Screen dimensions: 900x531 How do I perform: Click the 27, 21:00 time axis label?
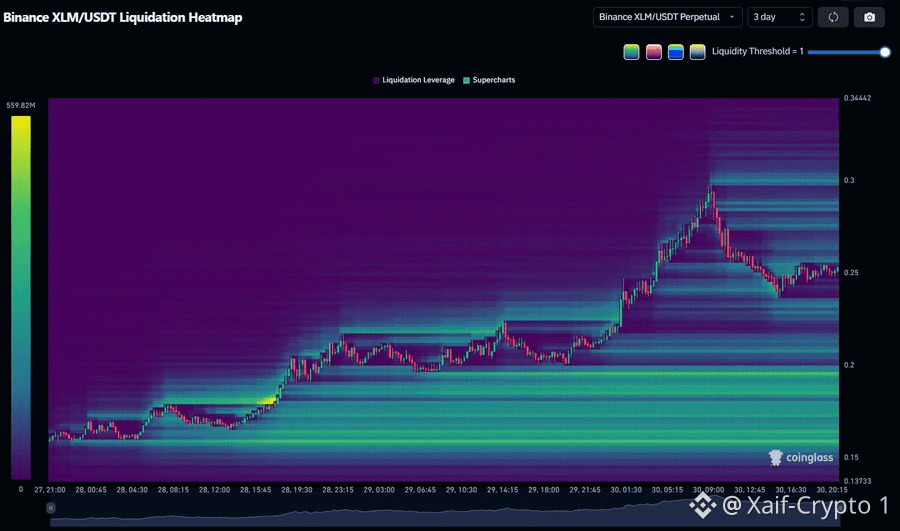49,490
